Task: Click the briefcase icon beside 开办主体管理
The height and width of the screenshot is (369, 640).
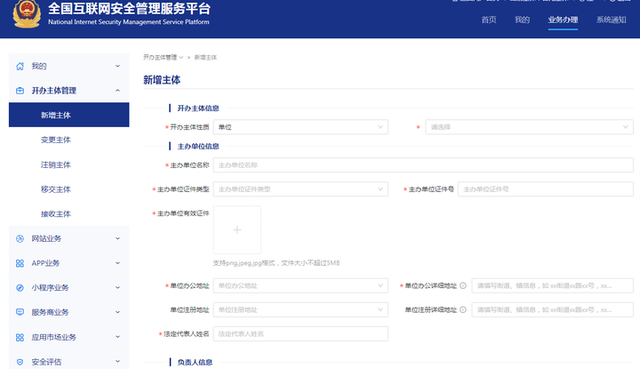Action: pos(20,91)
